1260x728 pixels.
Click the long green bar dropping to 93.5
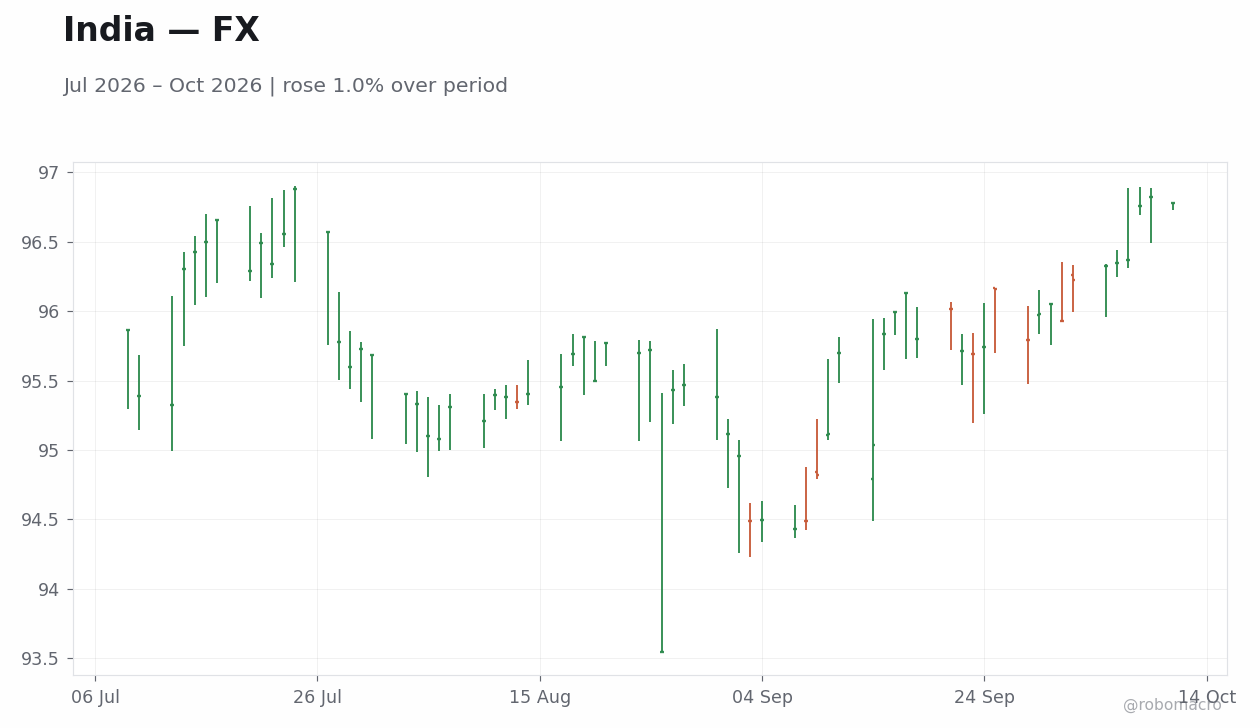[x=662, y=523]
